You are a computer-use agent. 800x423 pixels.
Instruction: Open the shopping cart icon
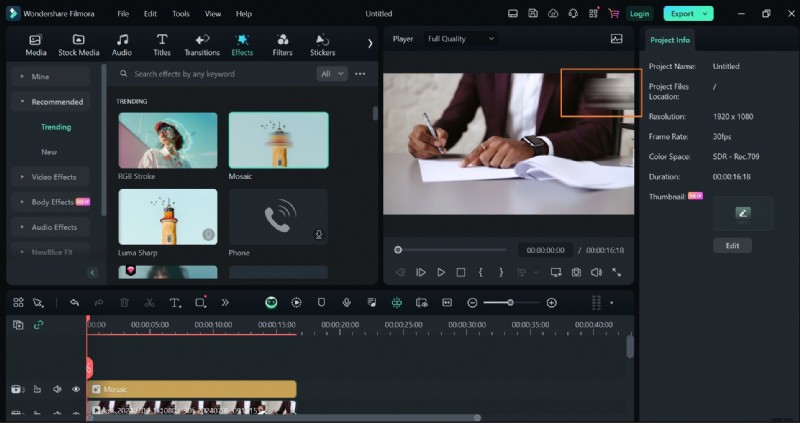[x=614, y=14]
